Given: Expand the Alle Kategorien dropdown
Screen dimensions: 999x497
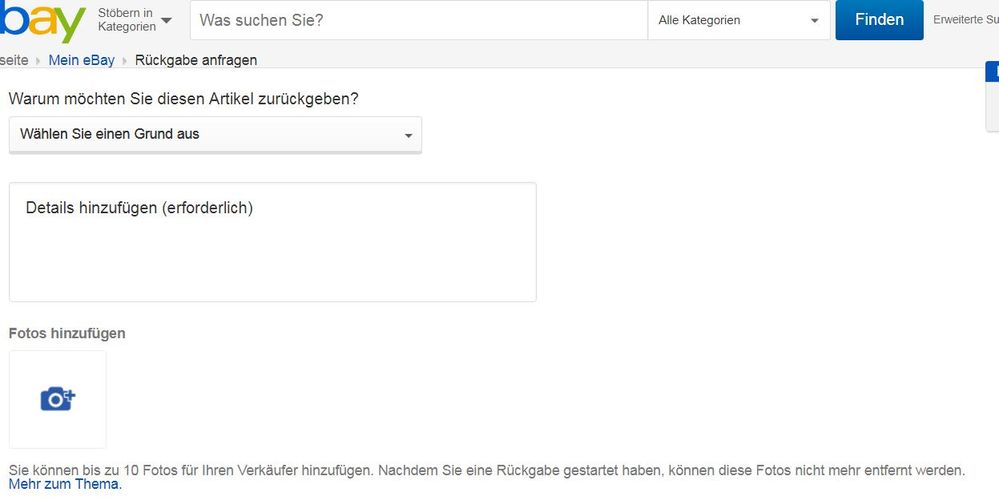Looking at the screenshot, I should click(738, 20).
